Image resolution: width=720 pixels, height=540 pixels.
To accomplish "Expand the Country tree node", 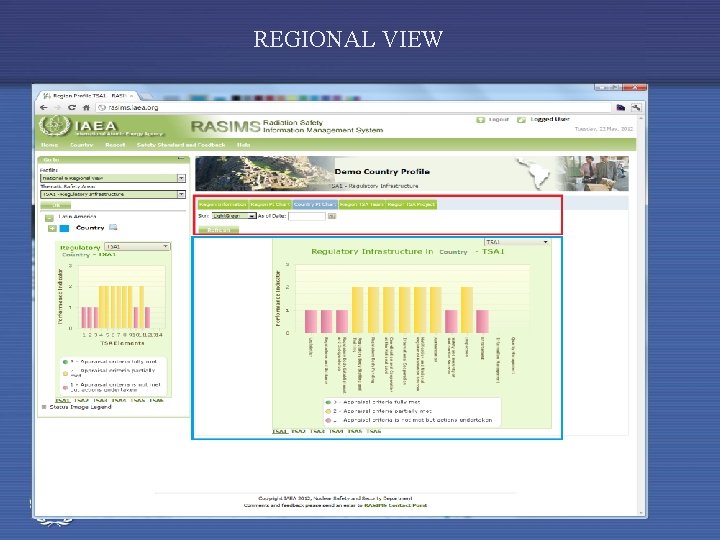I will coord(52,228).
